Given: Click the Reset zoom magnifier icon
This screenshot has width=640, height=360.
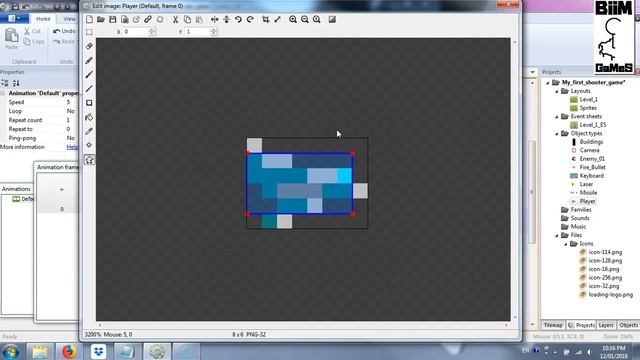Looking at the screenshot, I should [316, 19].
